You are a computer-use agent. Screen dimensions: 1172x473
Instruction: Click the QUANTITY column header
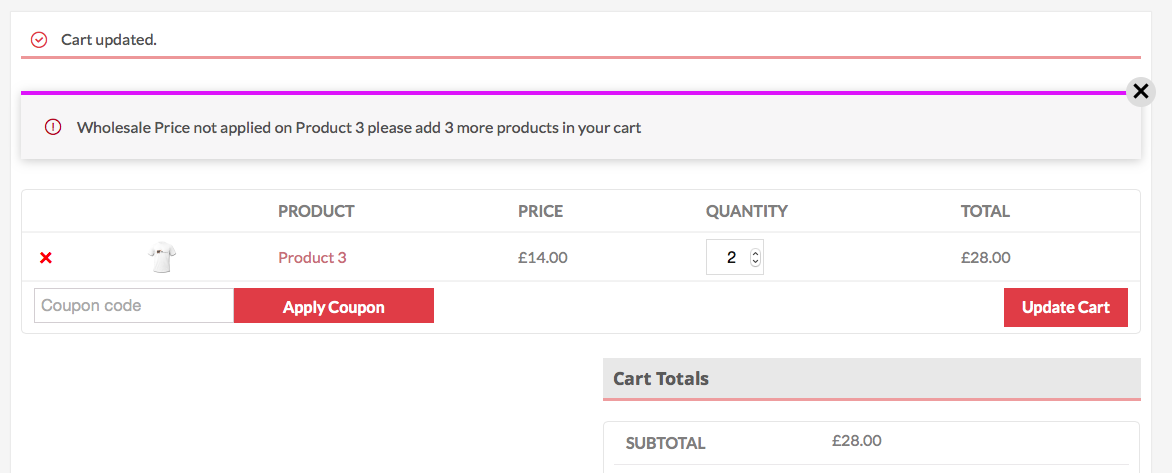click(x=747, y=211)
